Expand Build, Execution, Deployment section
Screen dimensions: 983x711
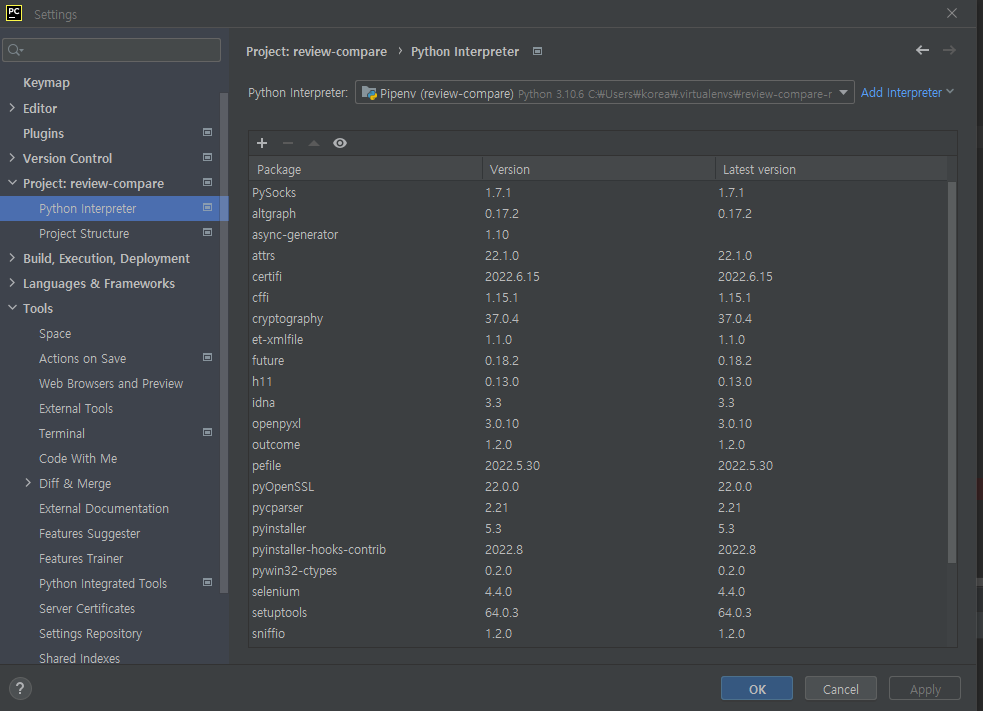click(12, 258)
